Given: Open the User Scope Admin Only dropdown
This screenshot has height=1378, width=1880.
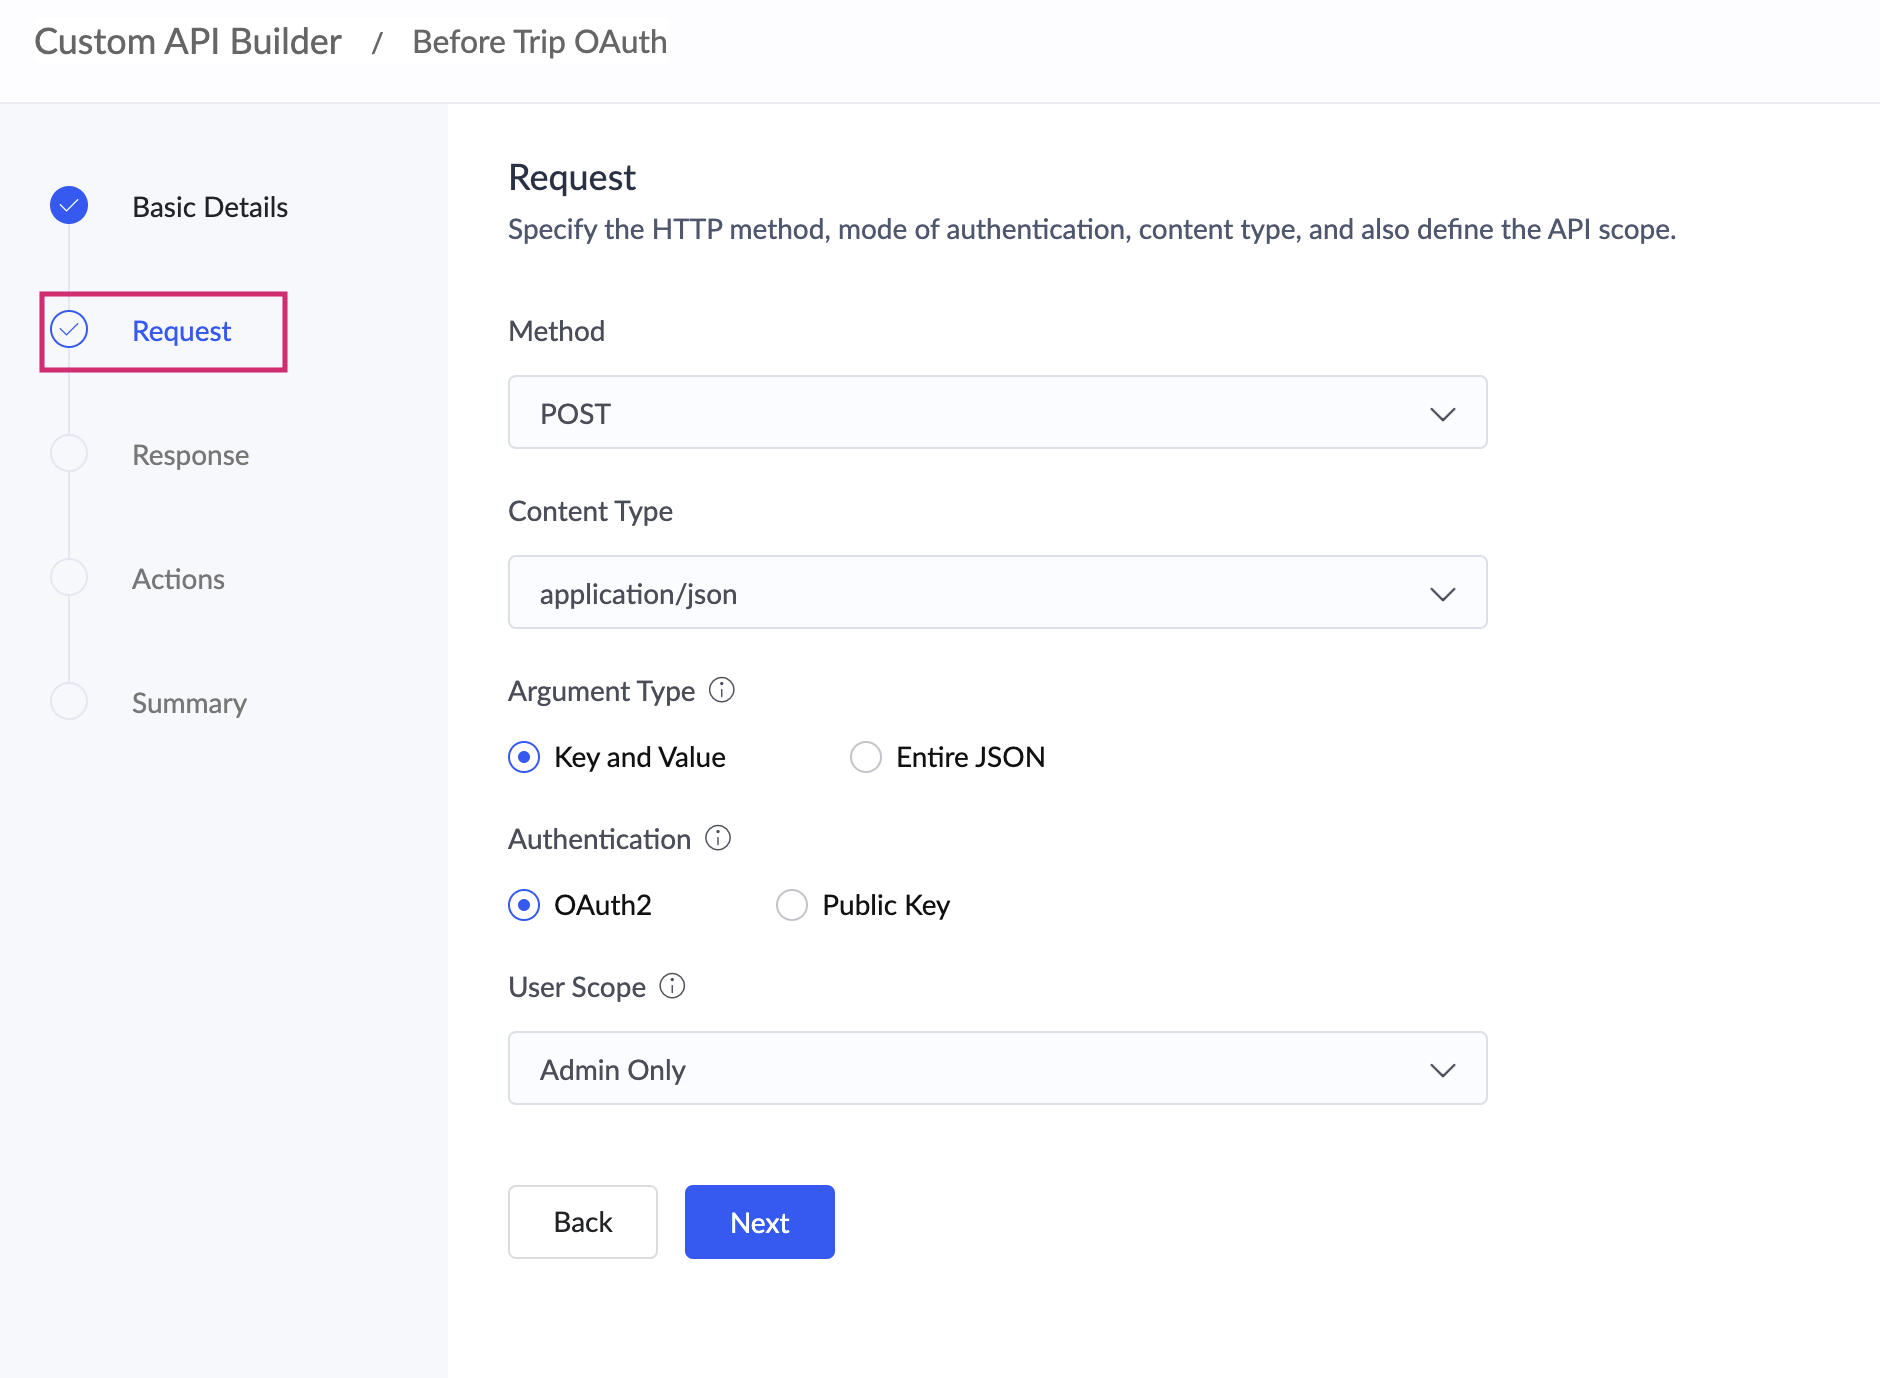Looking at the screenshot, I should 997,1069.
